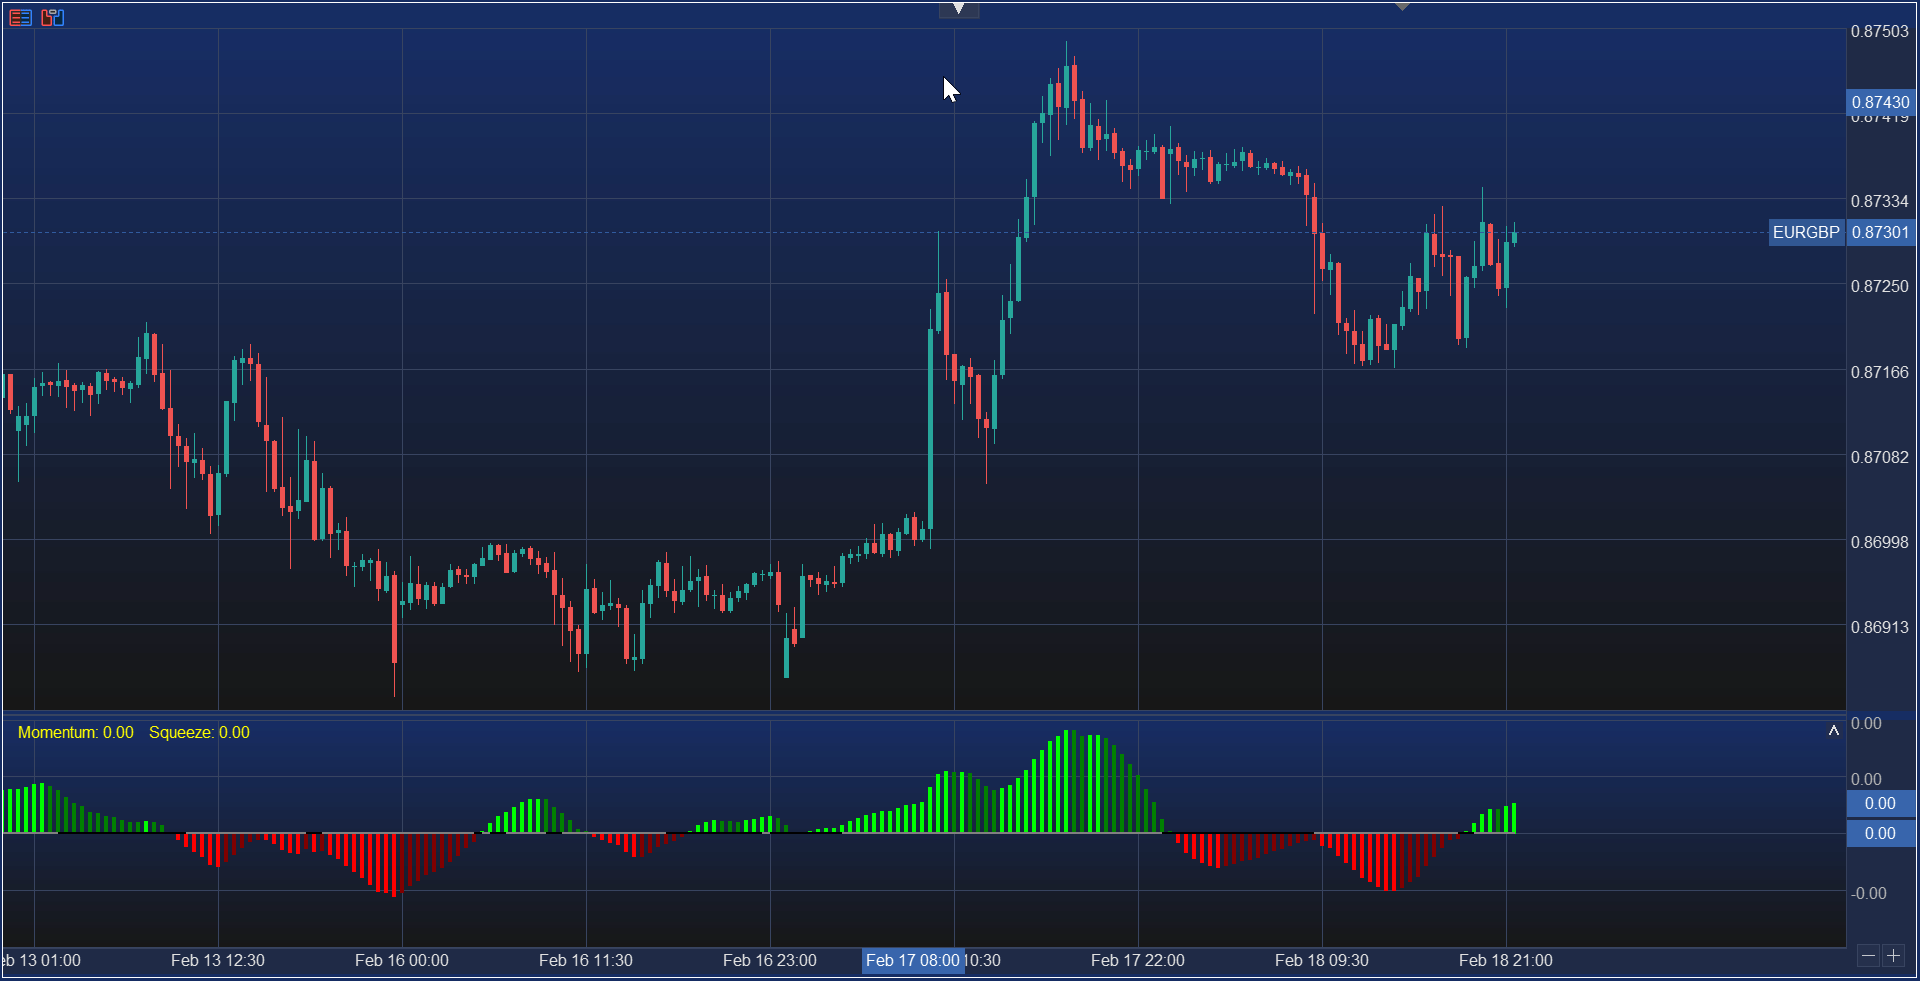Collapse the indicator panel with the chevron
Screen dimensions: 1920x981
(1833, 730)
